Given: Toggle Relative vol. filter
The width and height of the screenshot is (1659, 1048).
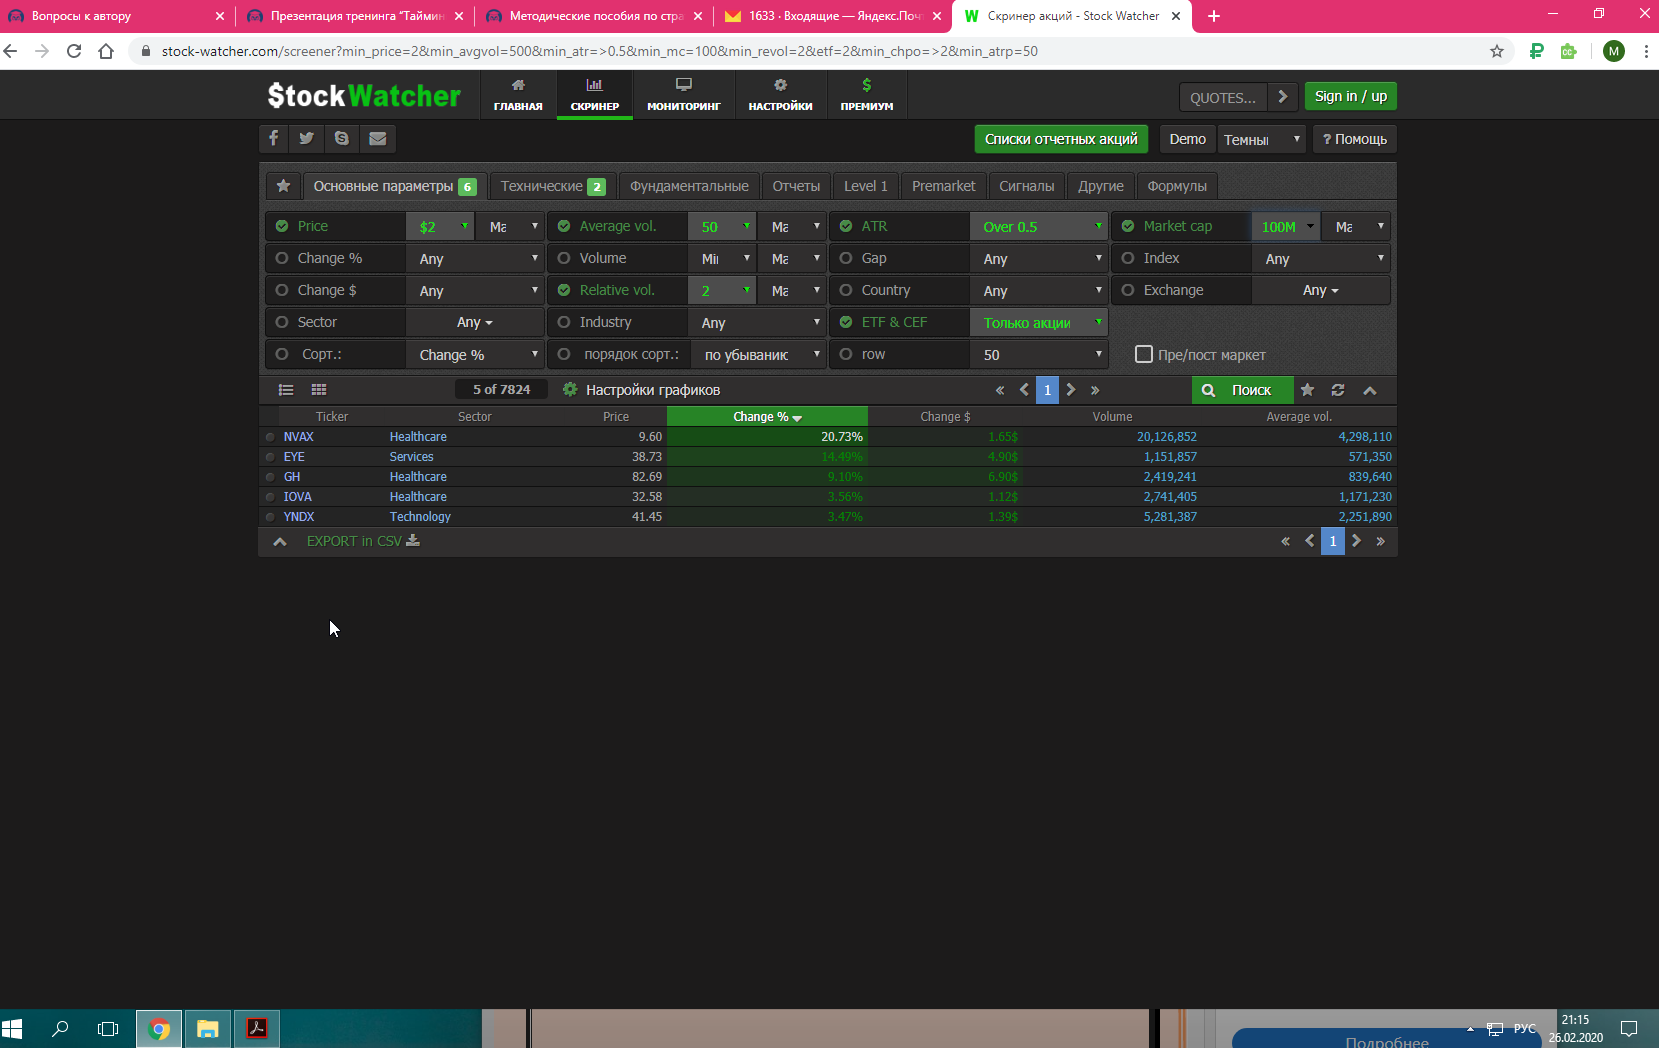Looking at the screenshot, I should (x=564, y=290).
